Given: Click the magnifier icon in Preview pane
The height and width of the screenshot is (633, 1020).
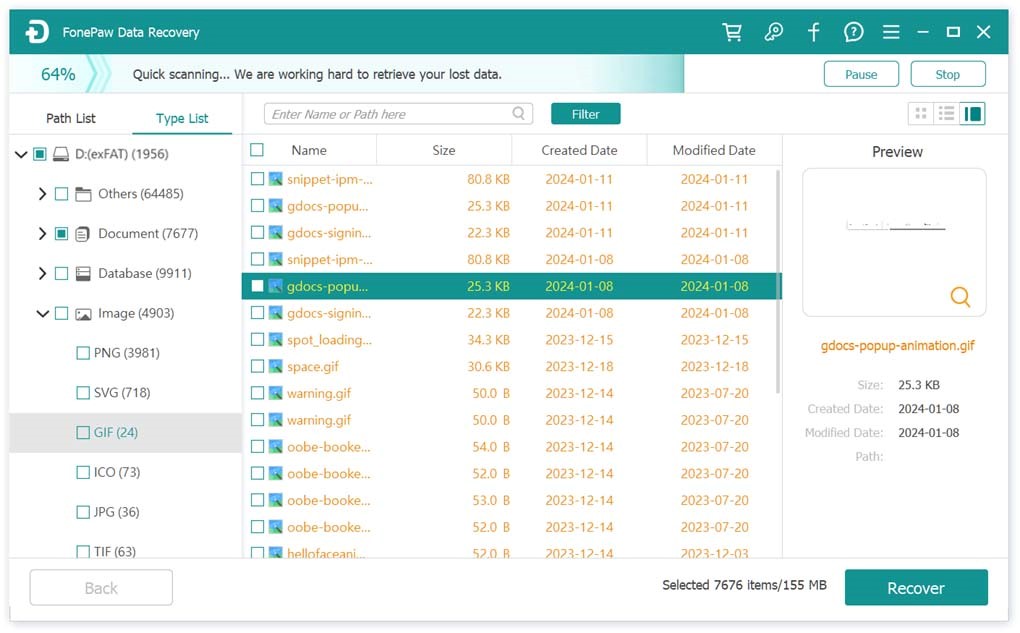Looking at the screenshot, I should click(x=960, y=297).
